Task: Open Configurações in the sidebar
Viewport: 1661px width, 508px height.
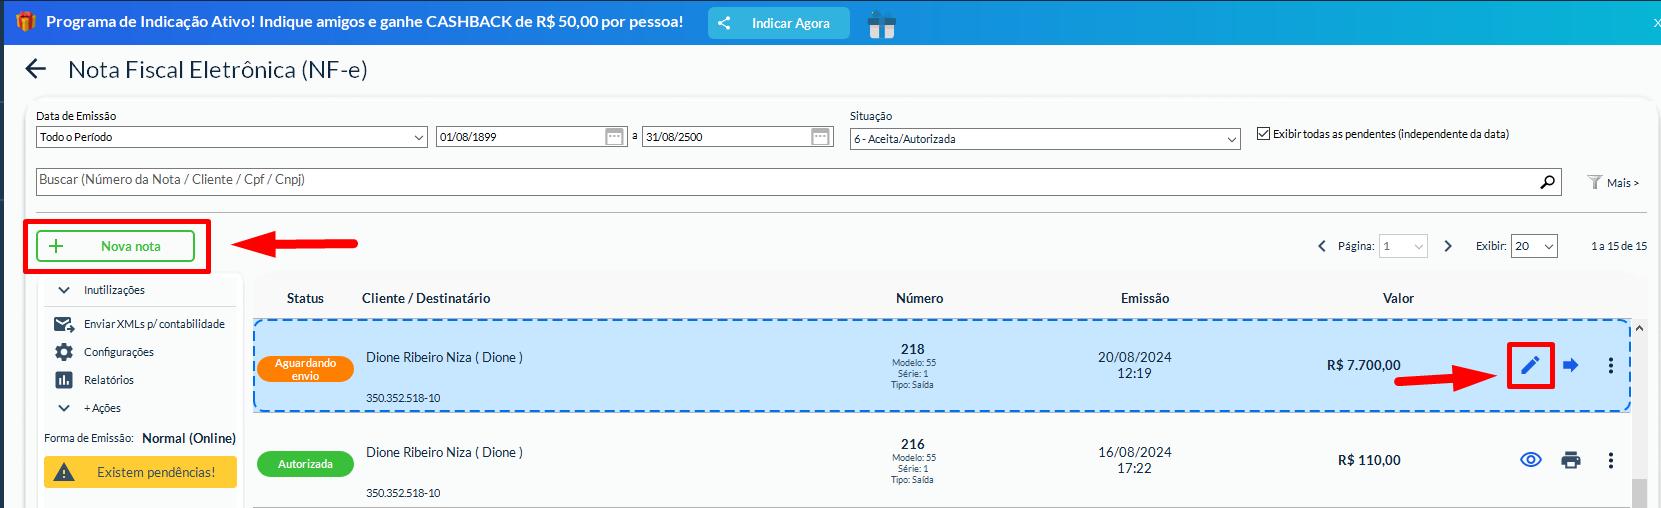Action: tap(118, 352)
